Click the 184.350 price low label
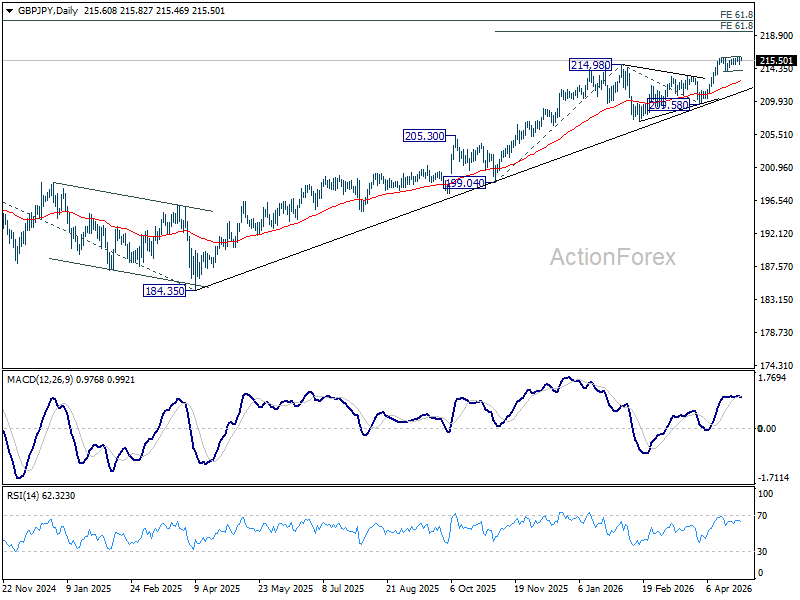 (165, 291)
